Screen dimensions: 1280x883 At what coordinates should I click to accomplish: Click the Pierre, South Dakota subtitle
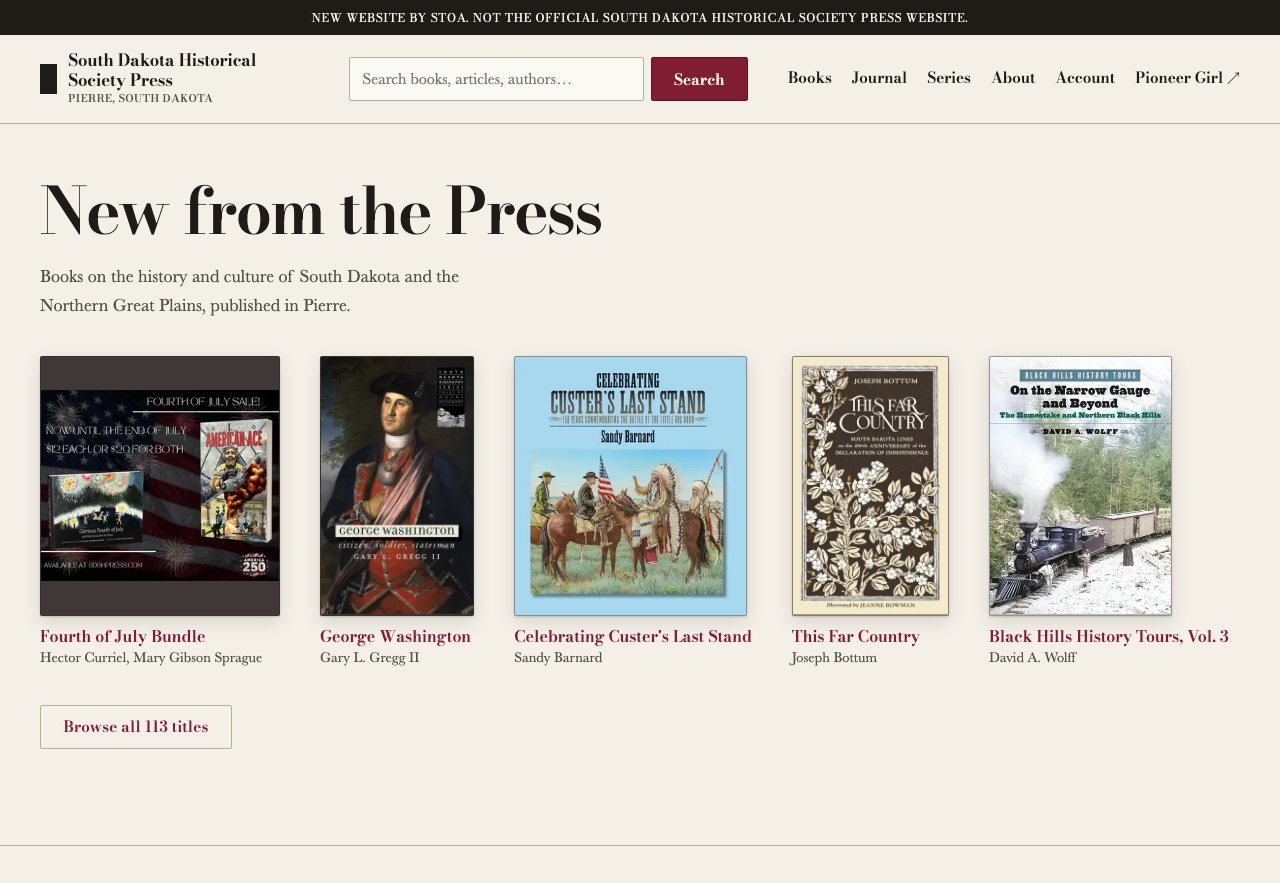point(140,98)
